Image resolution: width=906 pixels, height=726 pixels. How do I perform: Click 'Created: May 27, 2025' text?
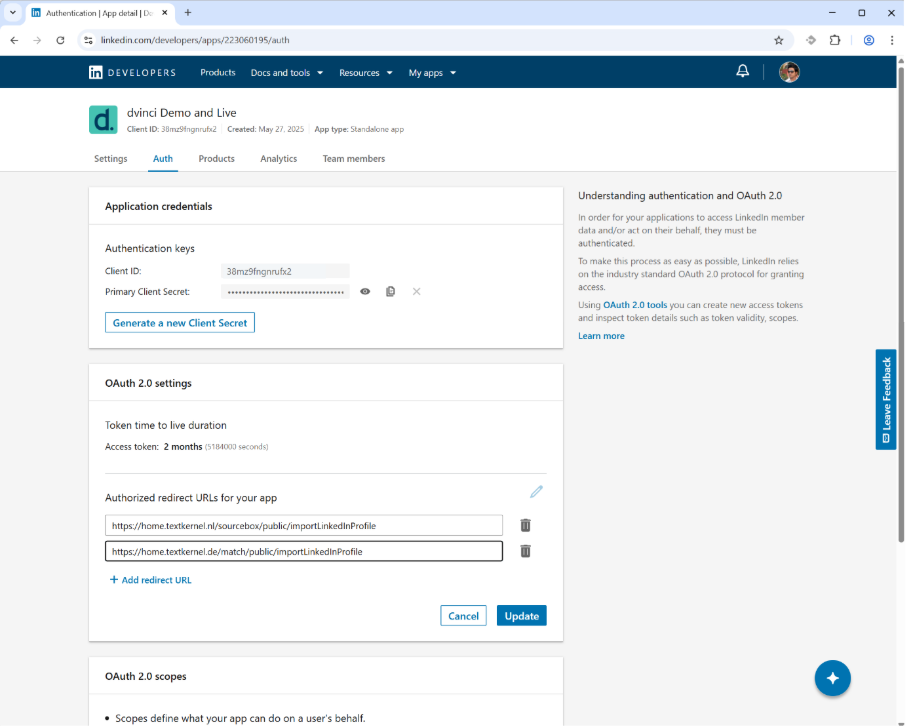tap(265, 129)
